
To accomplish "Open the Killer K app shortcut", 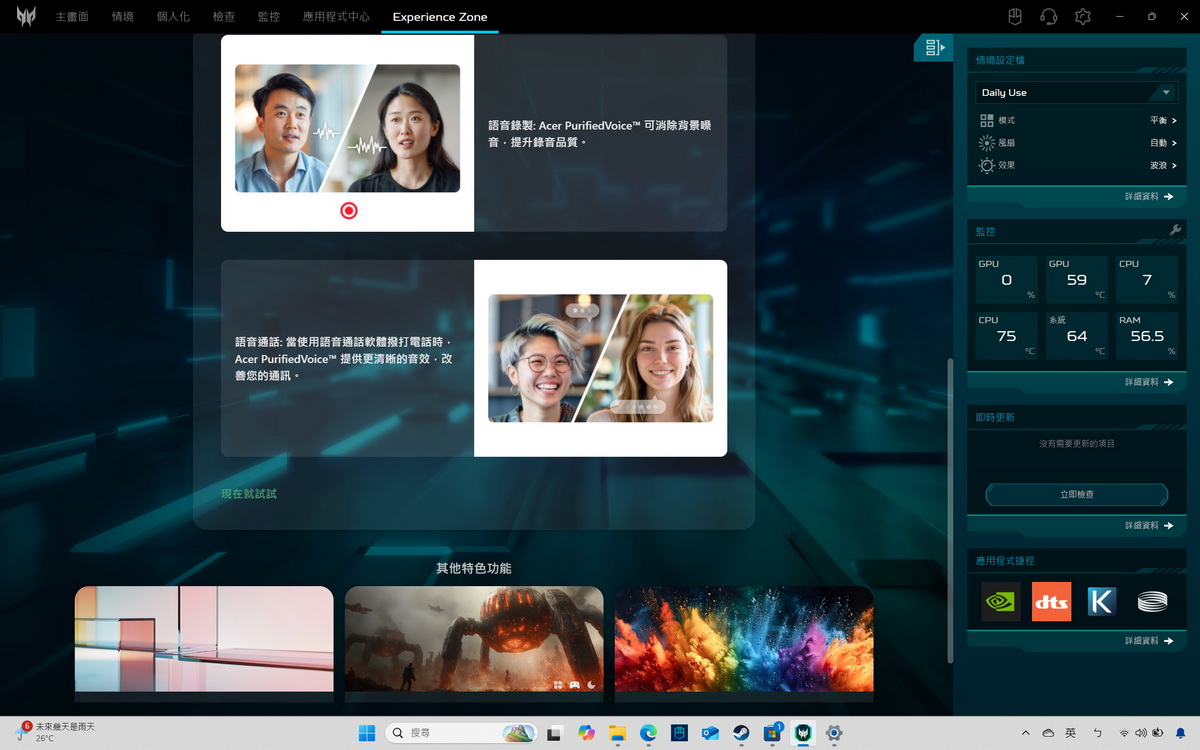I will (x=1102, y=601).
